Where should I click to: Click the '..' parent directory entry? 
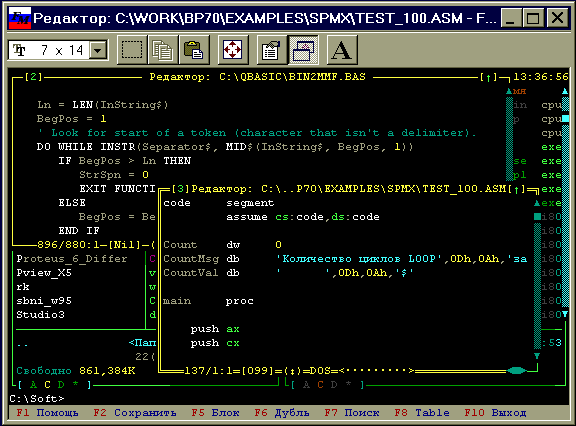click(22, 344)
